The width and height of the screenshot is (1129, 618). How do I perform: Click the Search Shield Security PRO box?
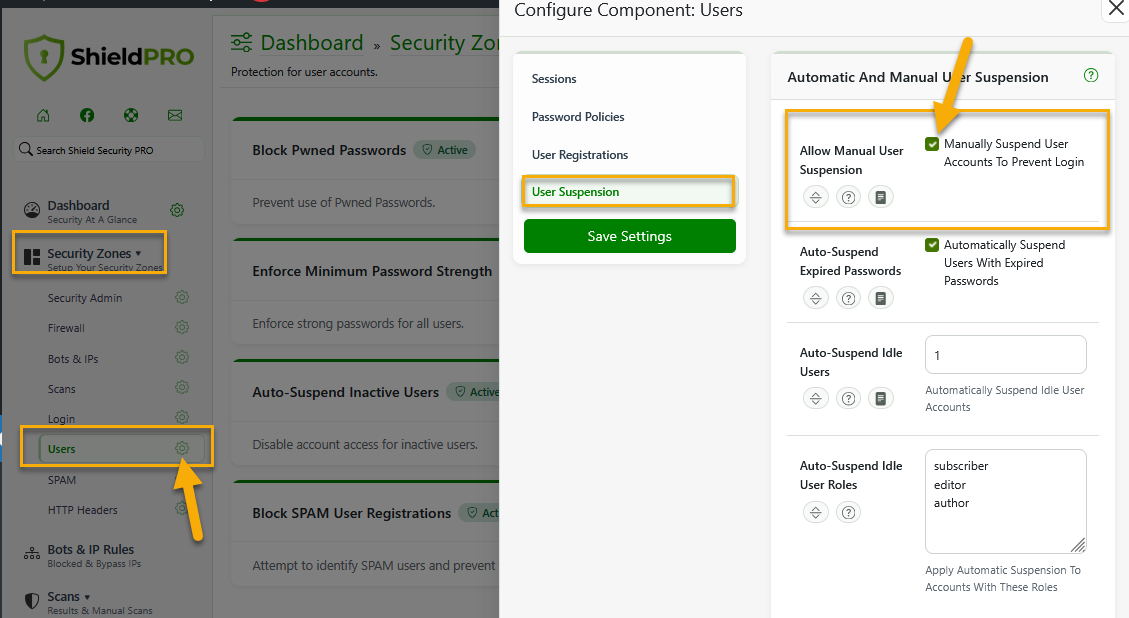tap(110, 150)
